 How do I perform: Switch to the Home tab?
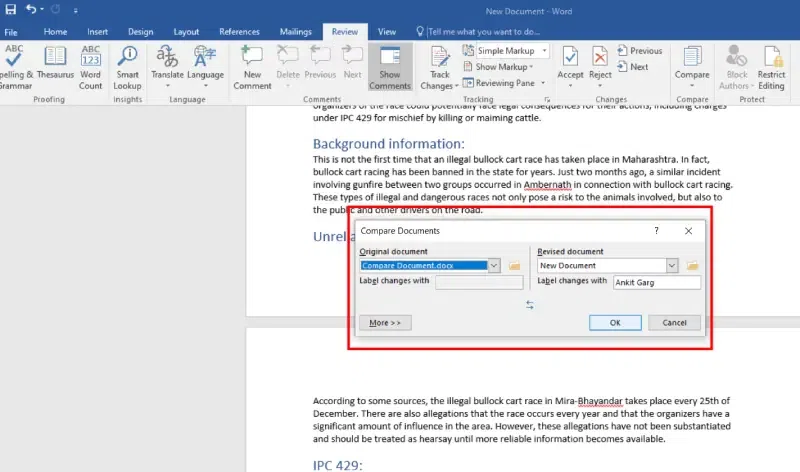click(55, 32)
